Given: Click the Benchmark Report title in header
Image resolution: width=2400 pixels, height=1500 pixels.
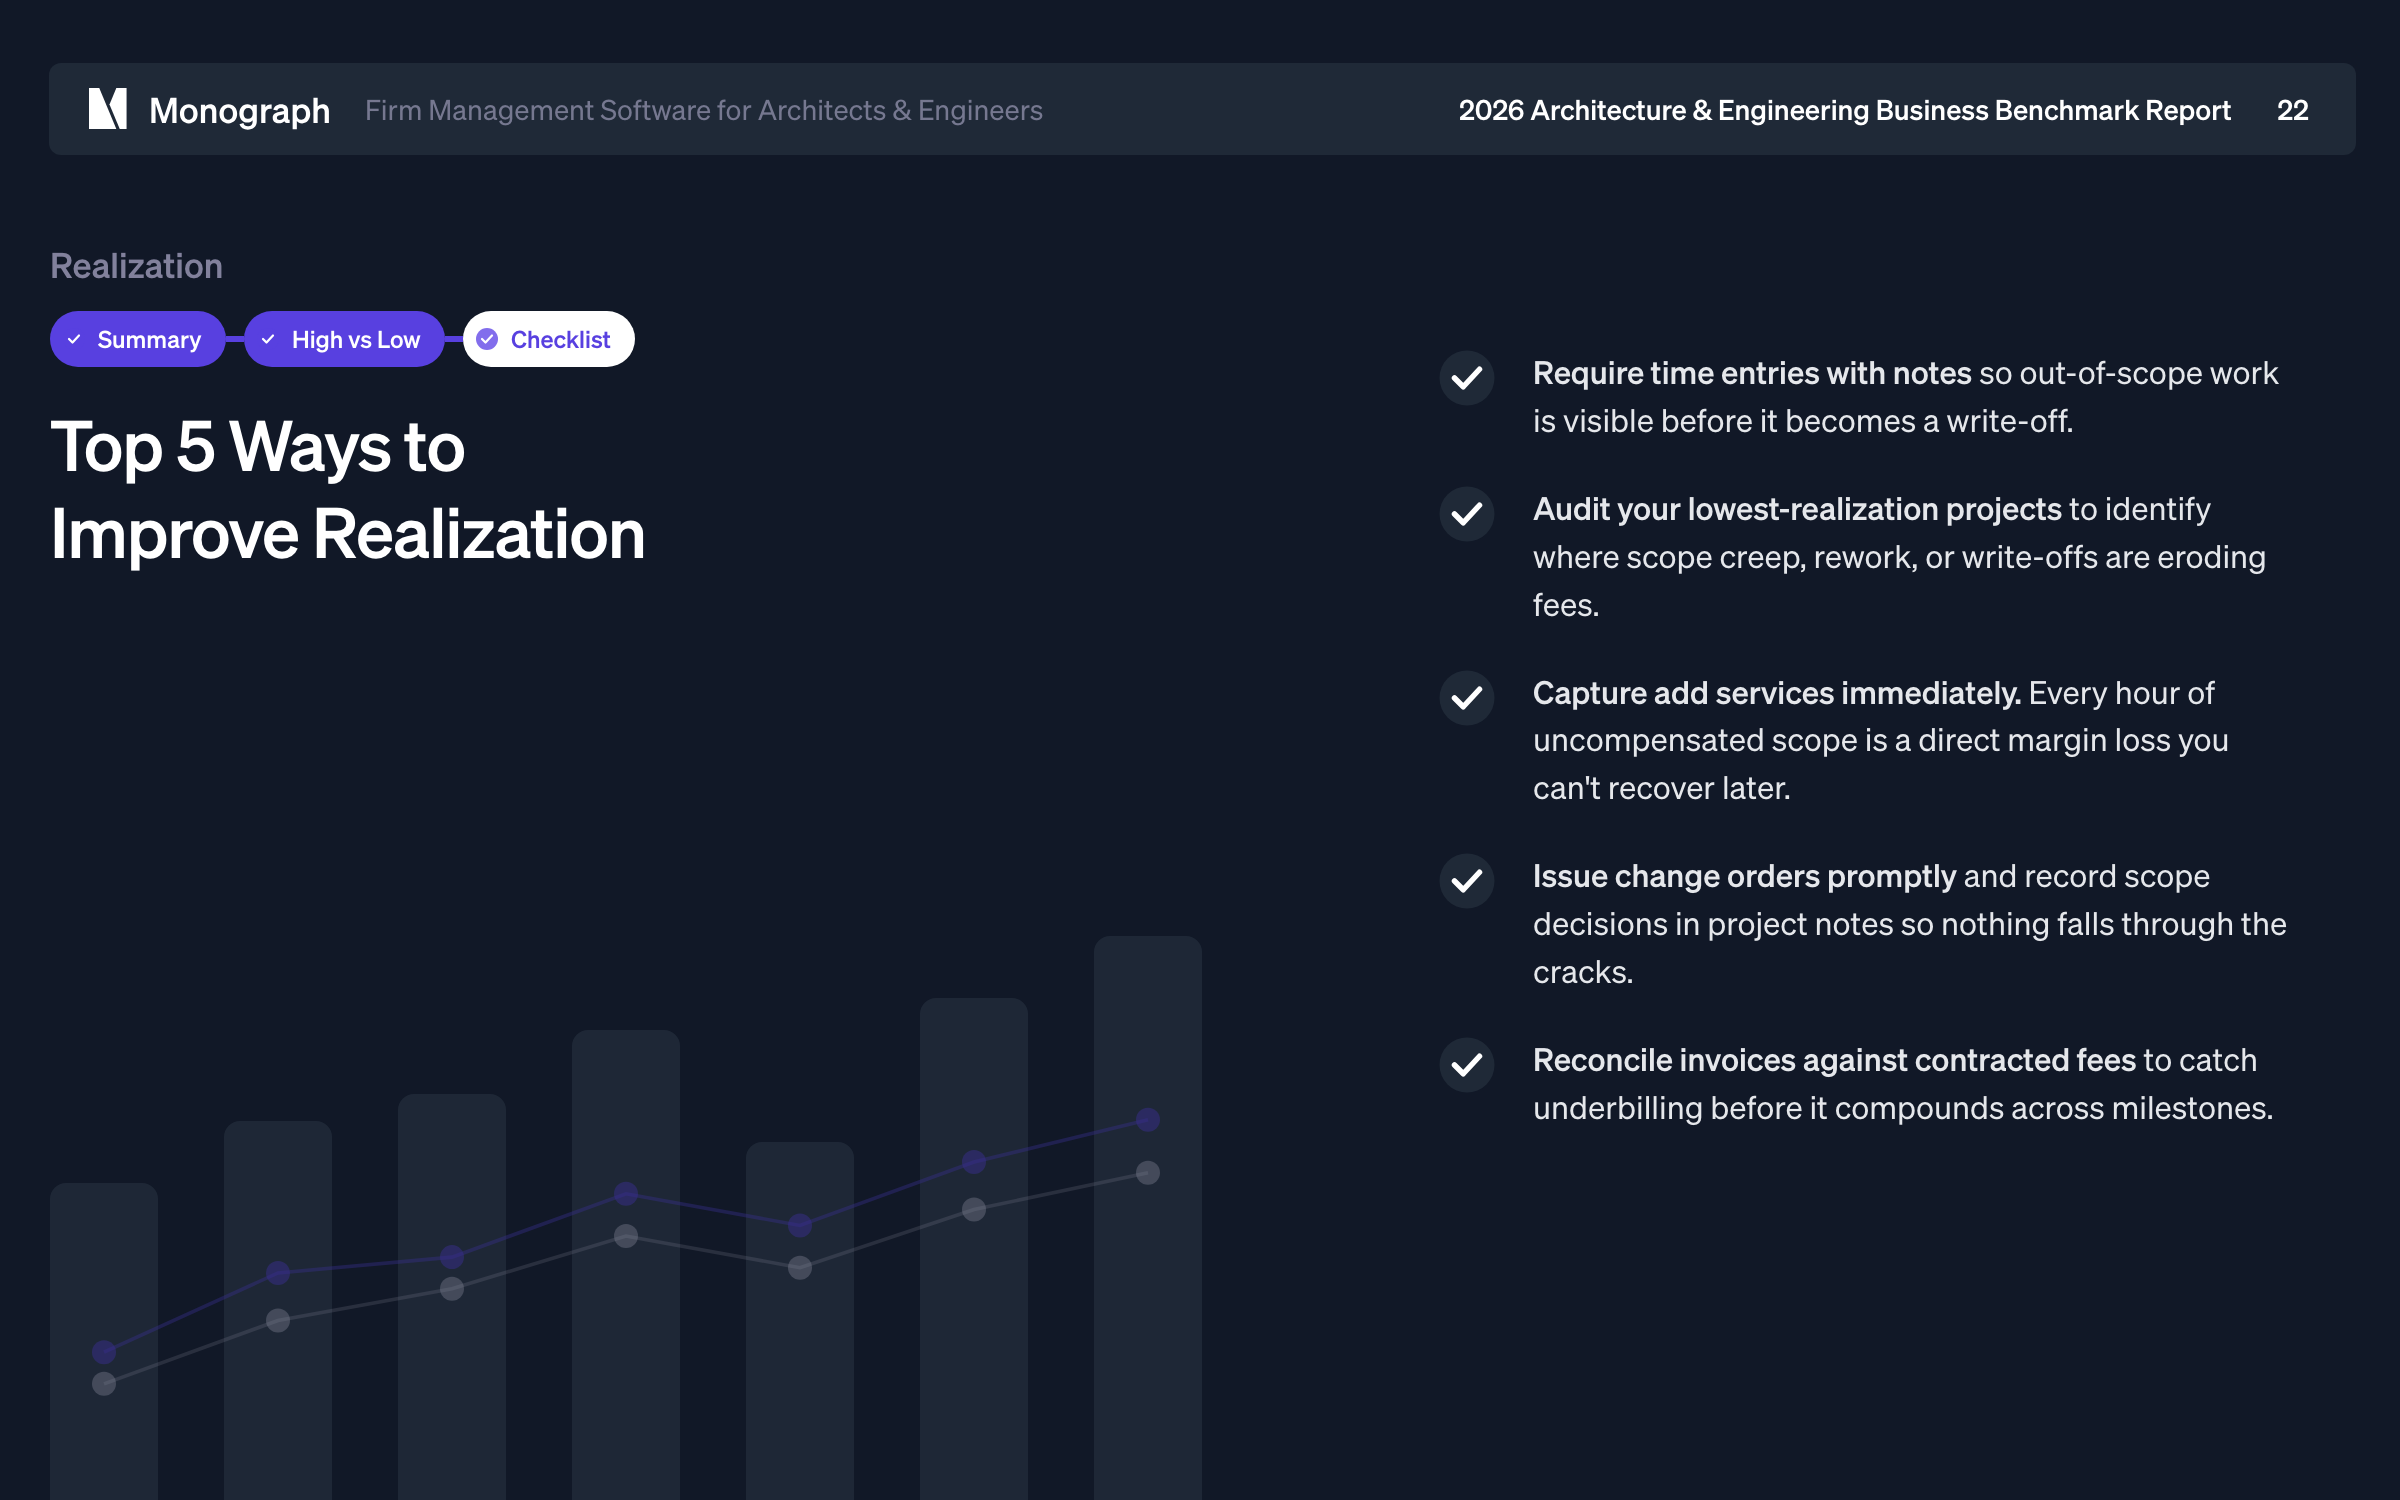Looking at the screenshot, I should tap(1843, 110).
